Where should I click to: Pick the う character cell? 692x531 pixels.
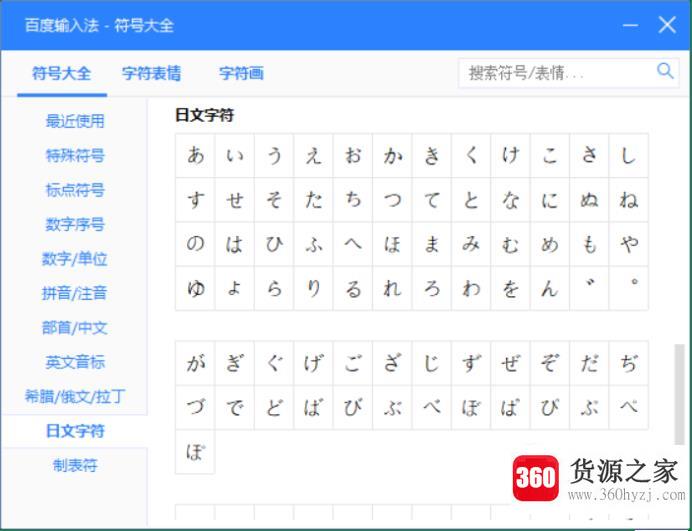(274, 155)
